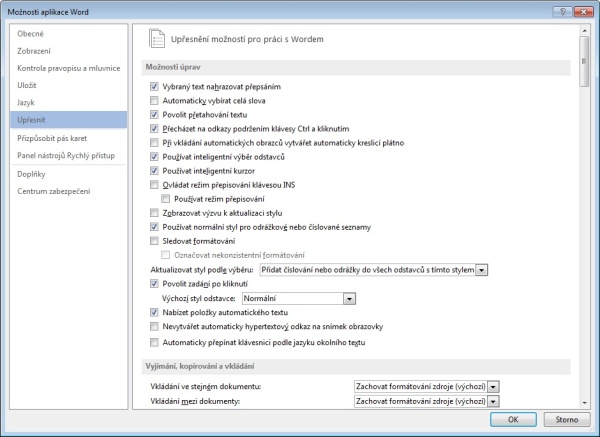Toggle Povolit přetahování textu checkbox
This screenshot has width=600, height=437.
154,114
